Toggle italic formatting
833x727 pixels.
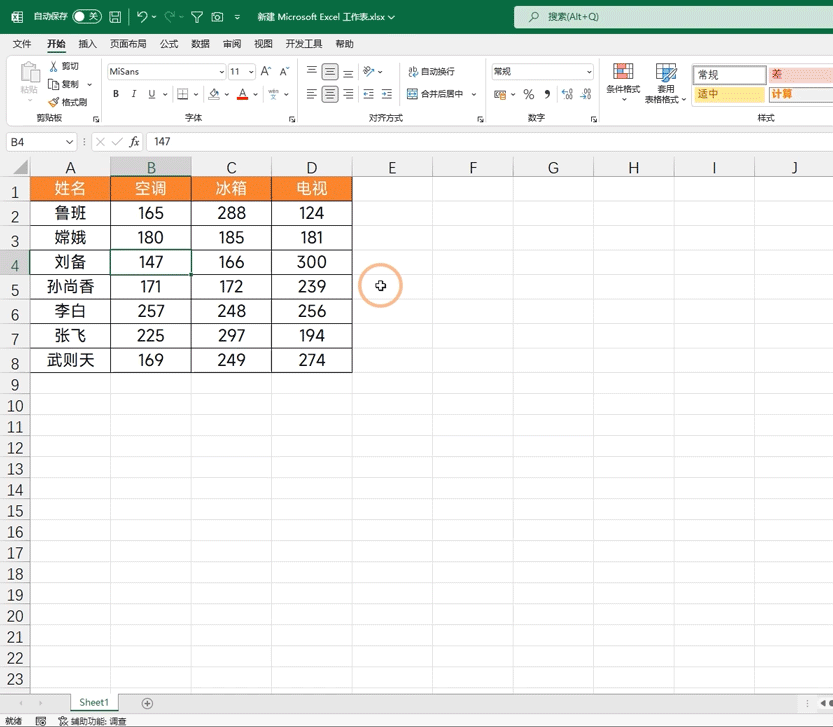(133, 94)
